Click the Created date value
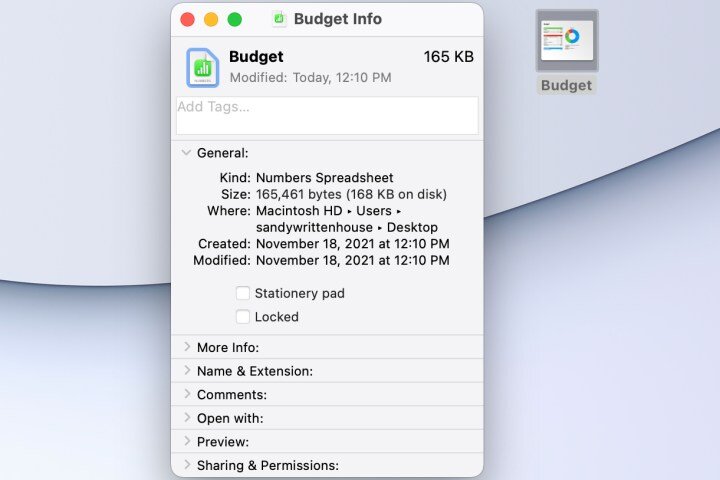 [353, 244]
